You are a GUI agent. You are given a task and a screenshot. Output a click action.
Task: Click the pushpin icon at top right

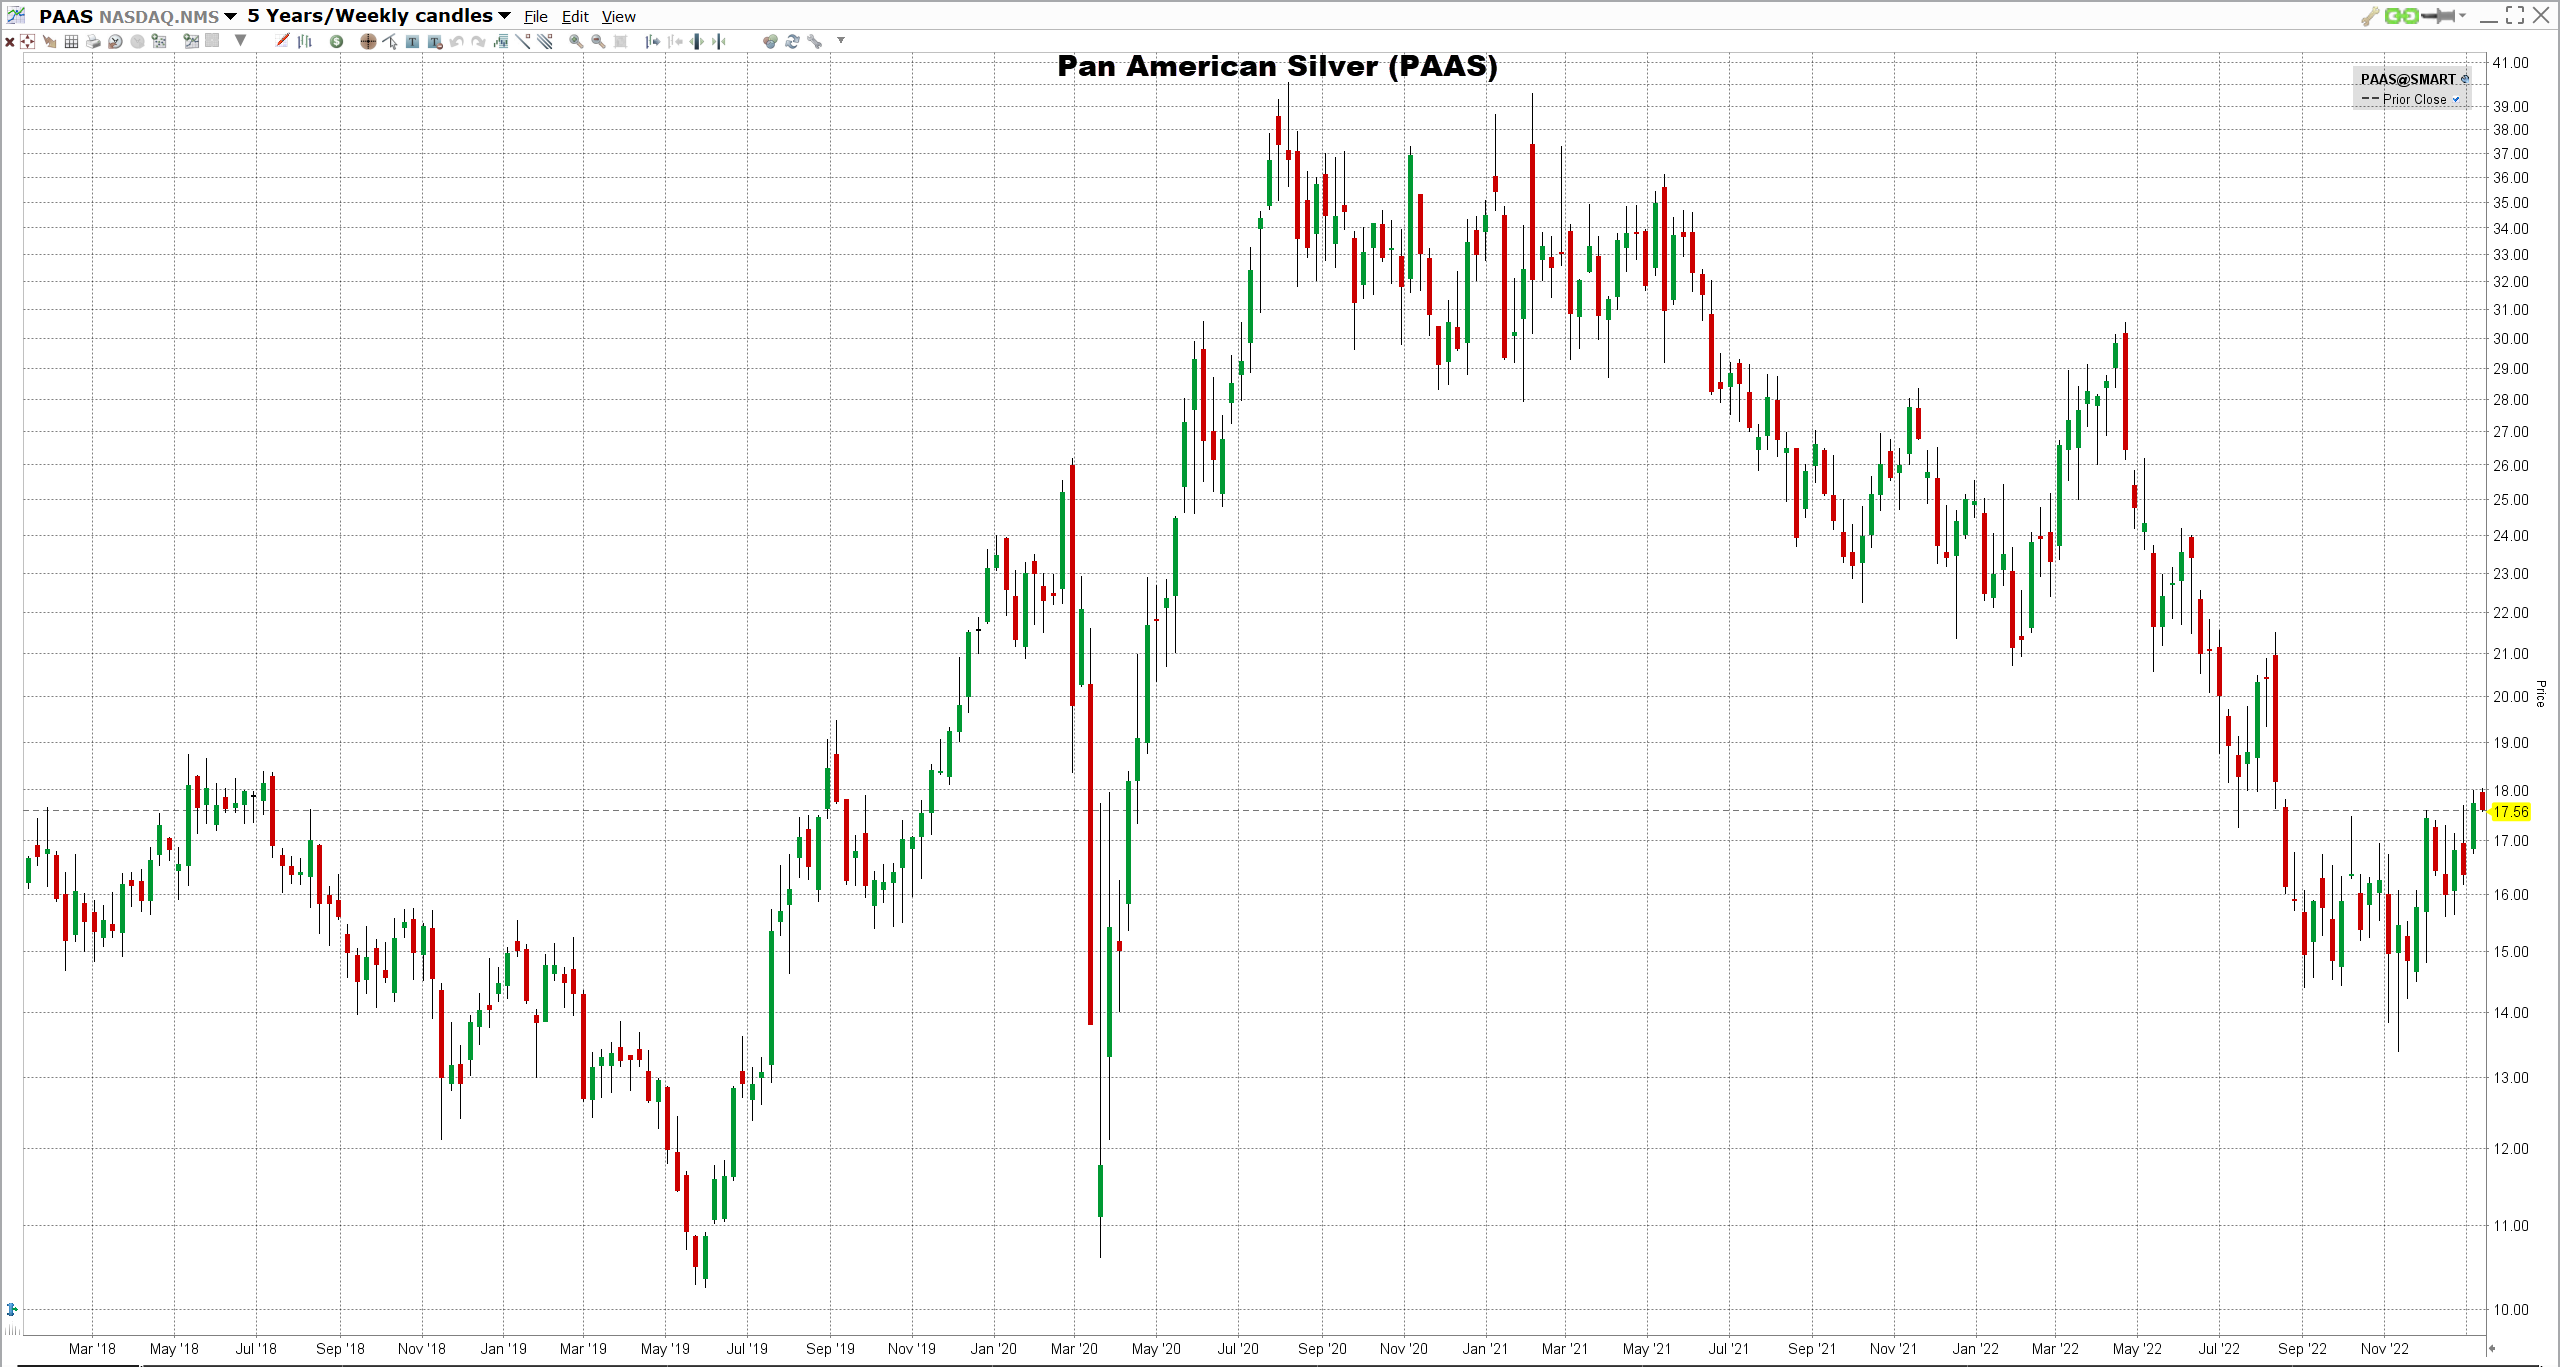click(2438, 15)
